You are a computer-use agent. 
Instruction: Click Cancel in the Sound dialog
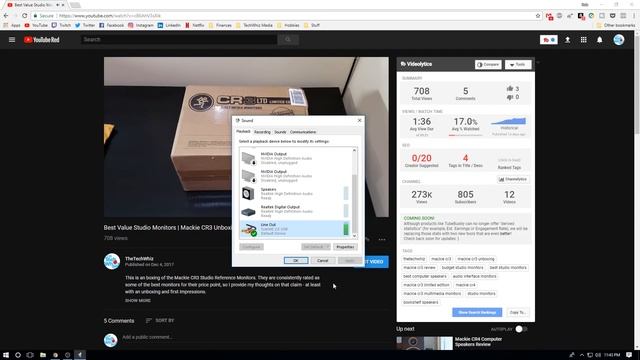pos(322,260)
